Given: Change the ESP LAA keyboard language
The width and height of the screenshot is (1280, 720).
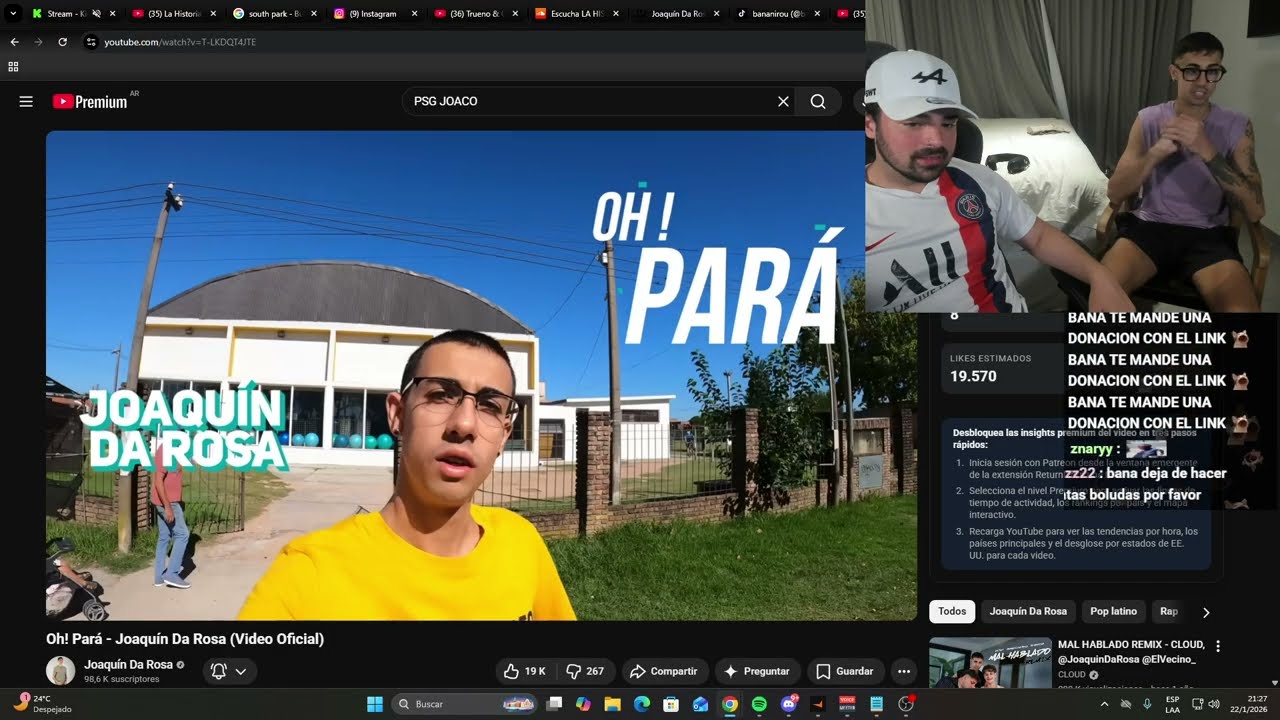Looking at the screenshot, I should (1172, 704).
